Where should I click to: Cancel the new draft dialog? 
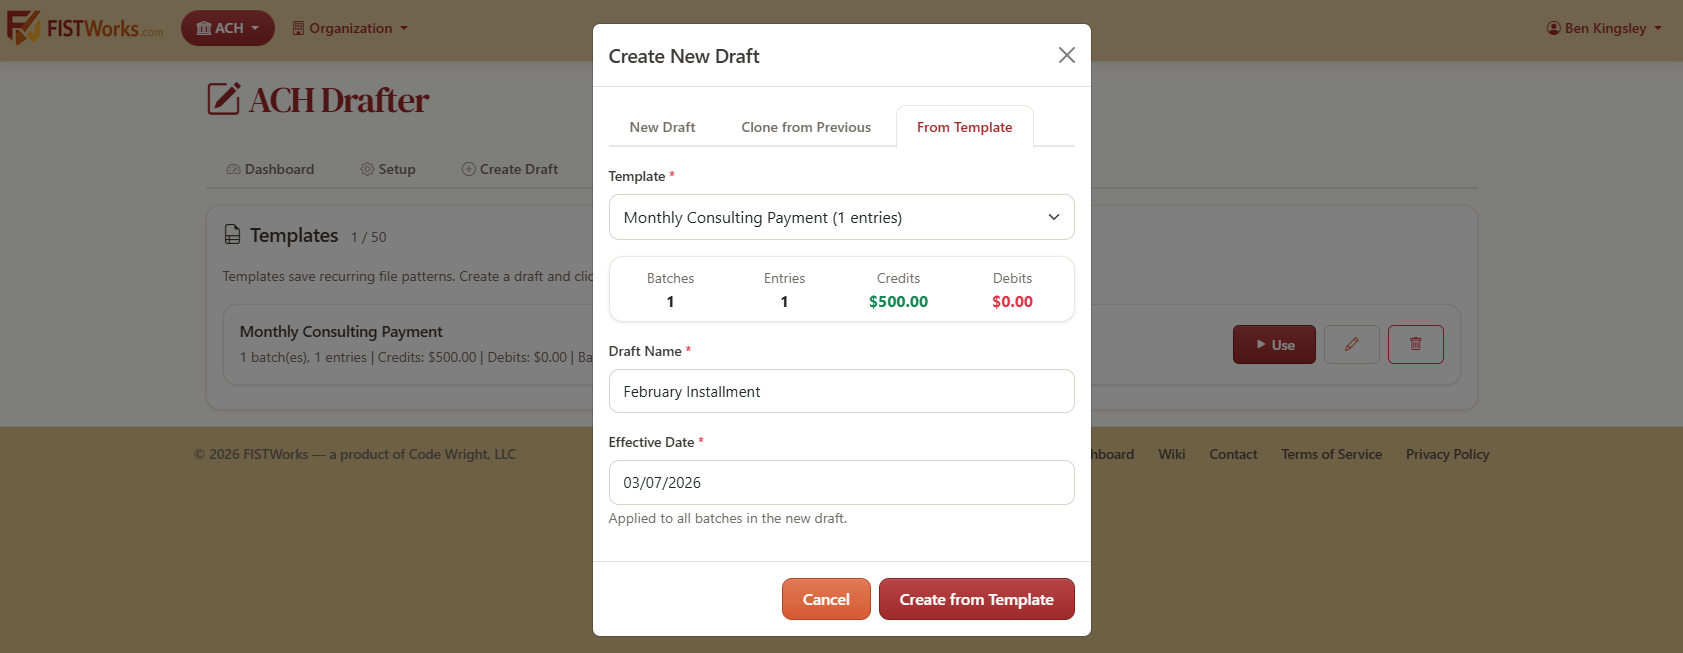point(826,599)
